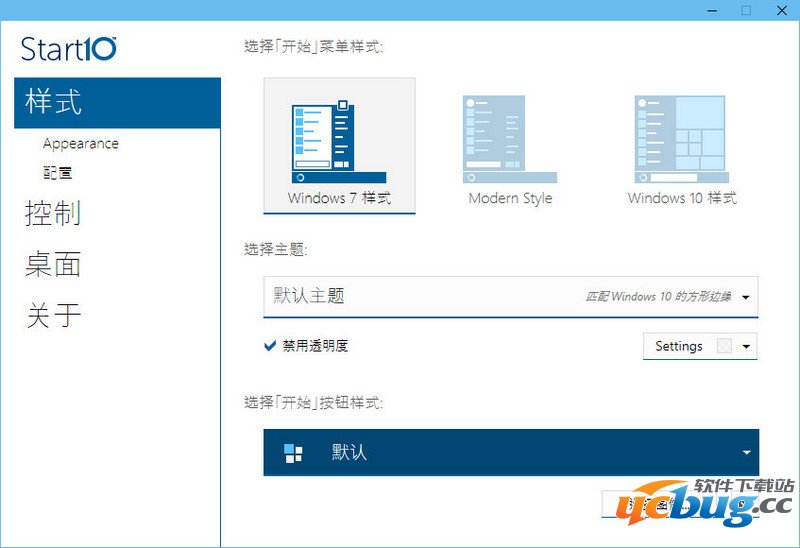Viewport: 800px width, 548px height.
Task: Click the Windows logo icon beside 默认
Action: coord(293,453)
